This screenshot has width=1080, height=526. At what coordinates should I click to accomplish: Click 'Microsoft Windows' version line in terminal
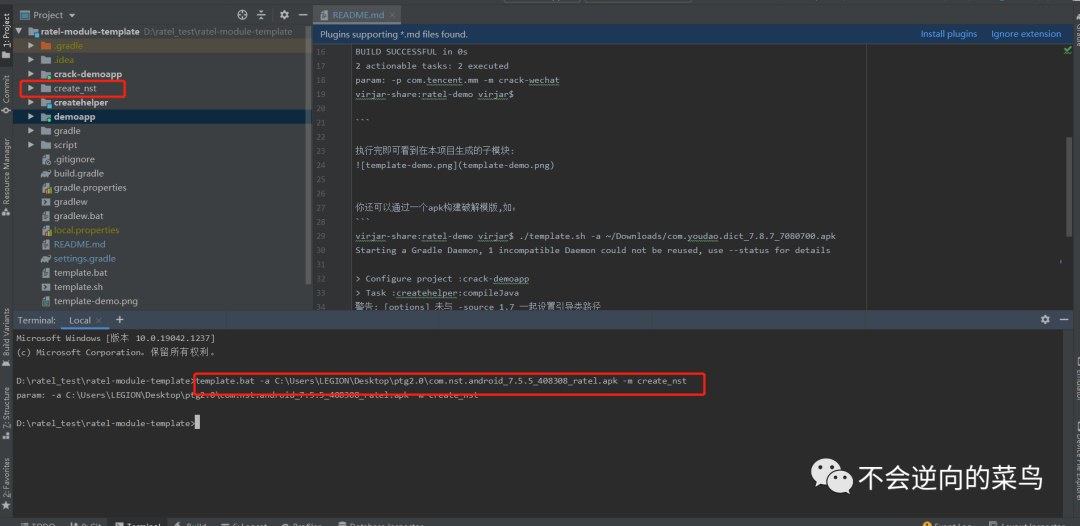116,338
